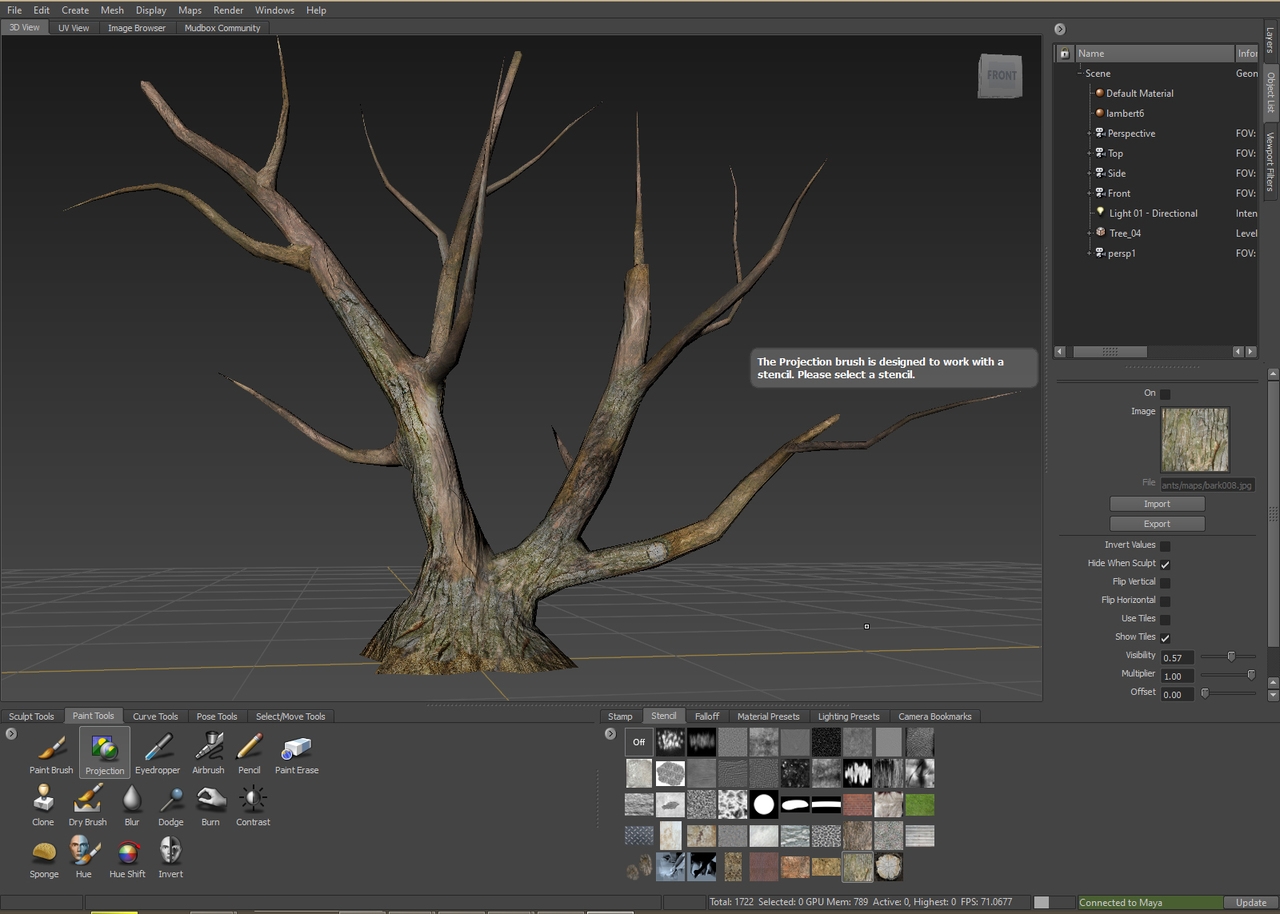The height and width of the screenshot is (914, 1280).
Task: Choose the Burn tool
Action: click(x=210, y=805)
